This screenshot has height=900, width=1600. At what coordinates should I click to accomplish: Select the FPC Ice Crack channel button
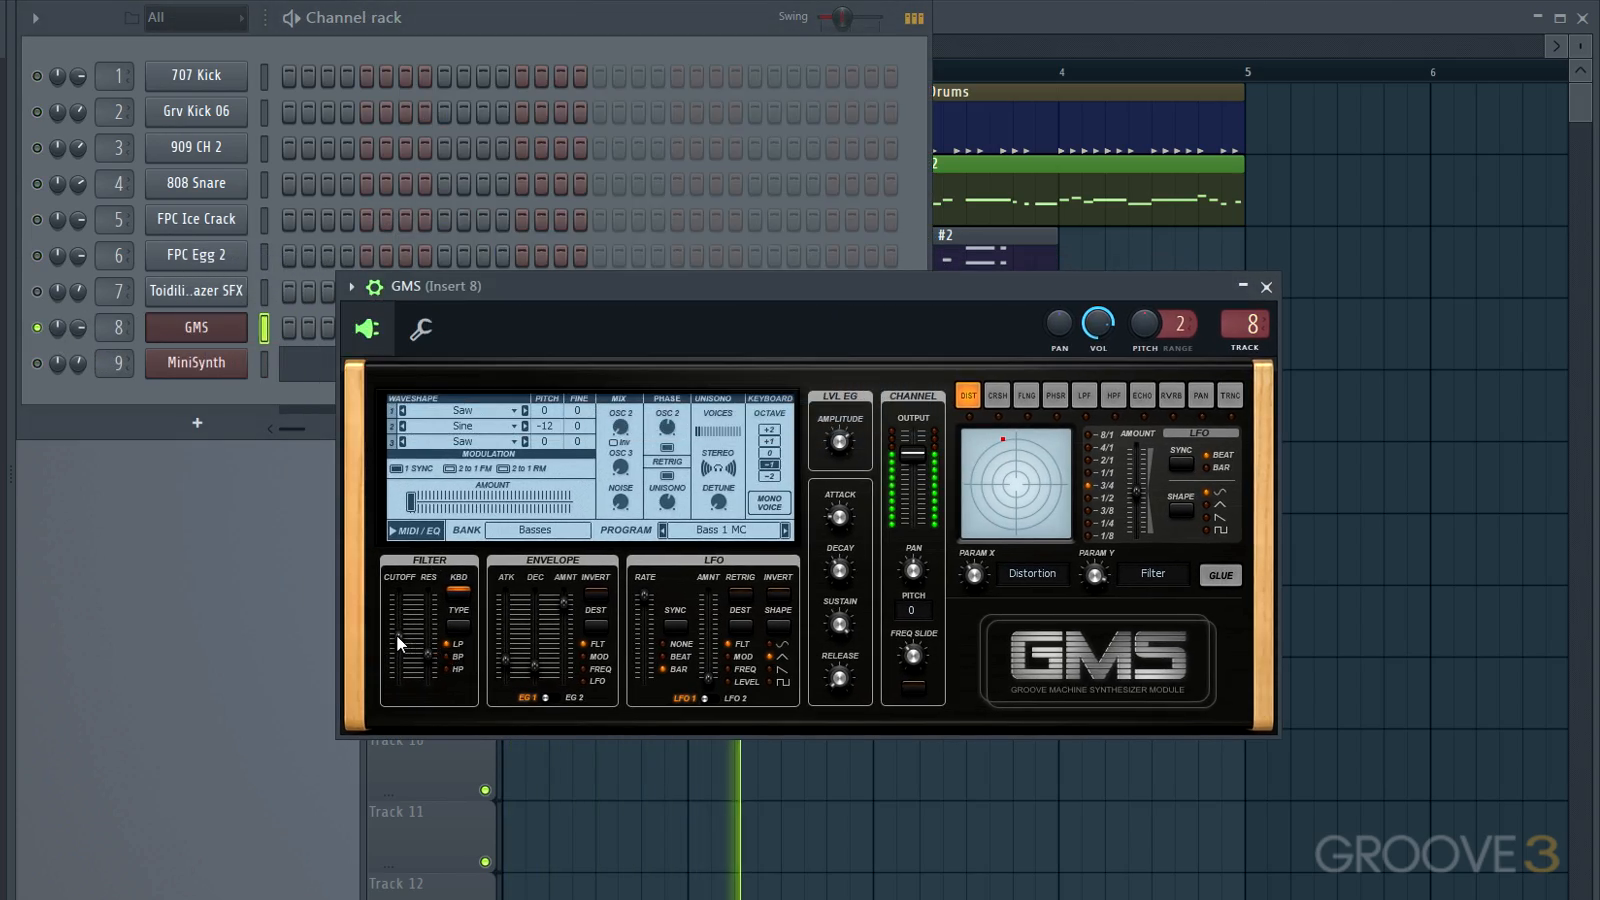click(x=196, y=219)
